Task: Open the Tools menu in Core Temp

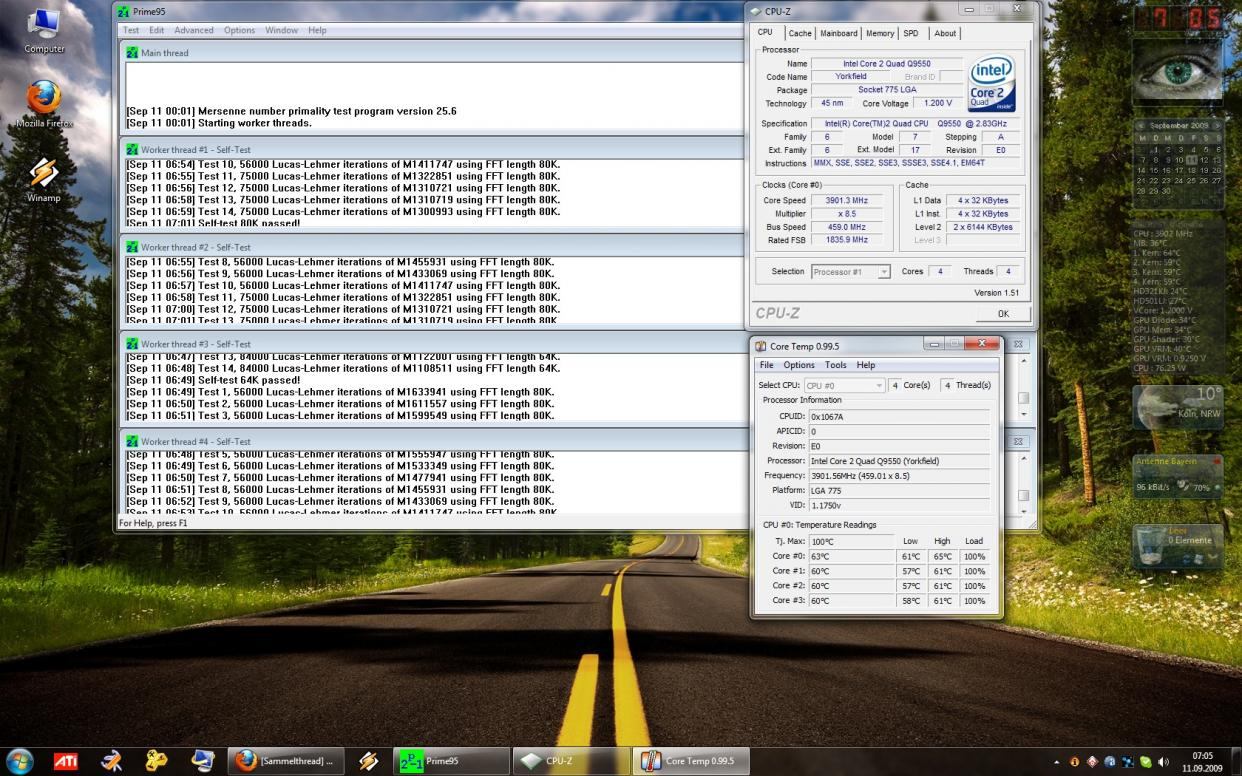Action: [836, 365]
